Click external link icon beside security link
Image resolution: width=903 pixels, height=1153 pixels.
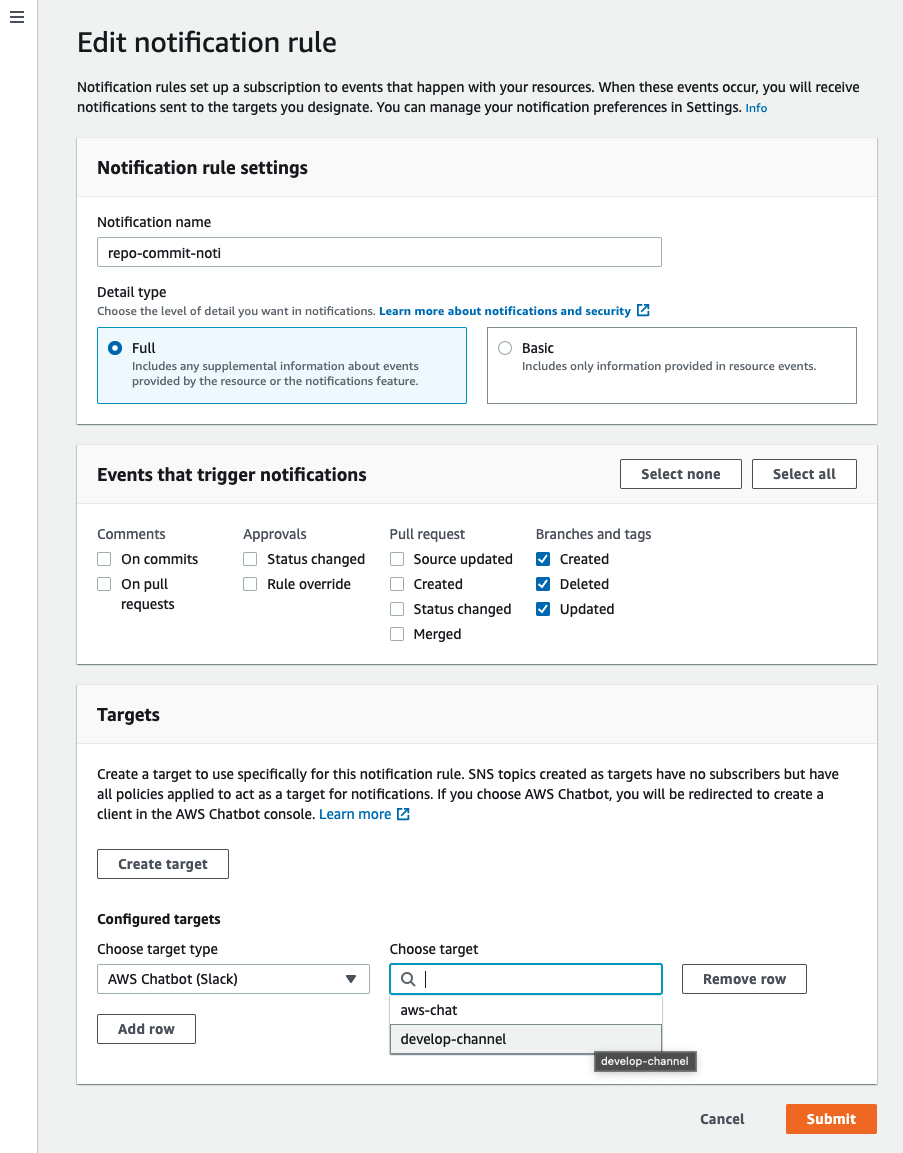[x=643, y=311]
